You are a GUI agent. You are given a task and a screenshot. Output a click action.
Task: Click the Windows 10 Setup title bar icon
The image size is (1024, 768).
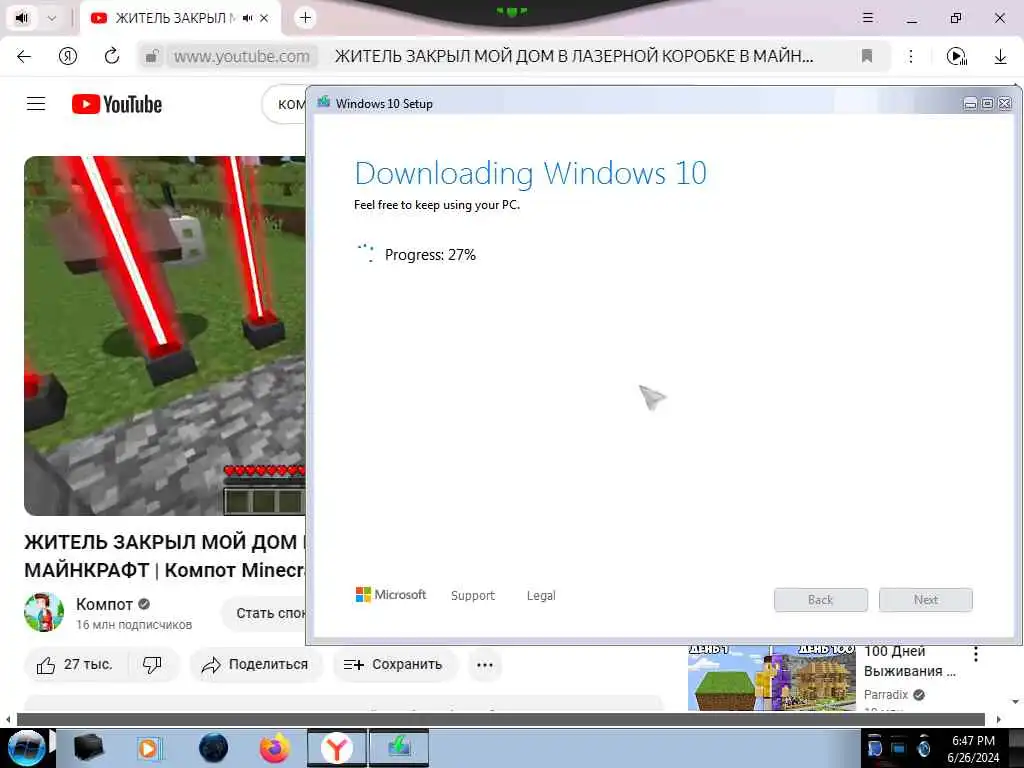click(323, 103)
